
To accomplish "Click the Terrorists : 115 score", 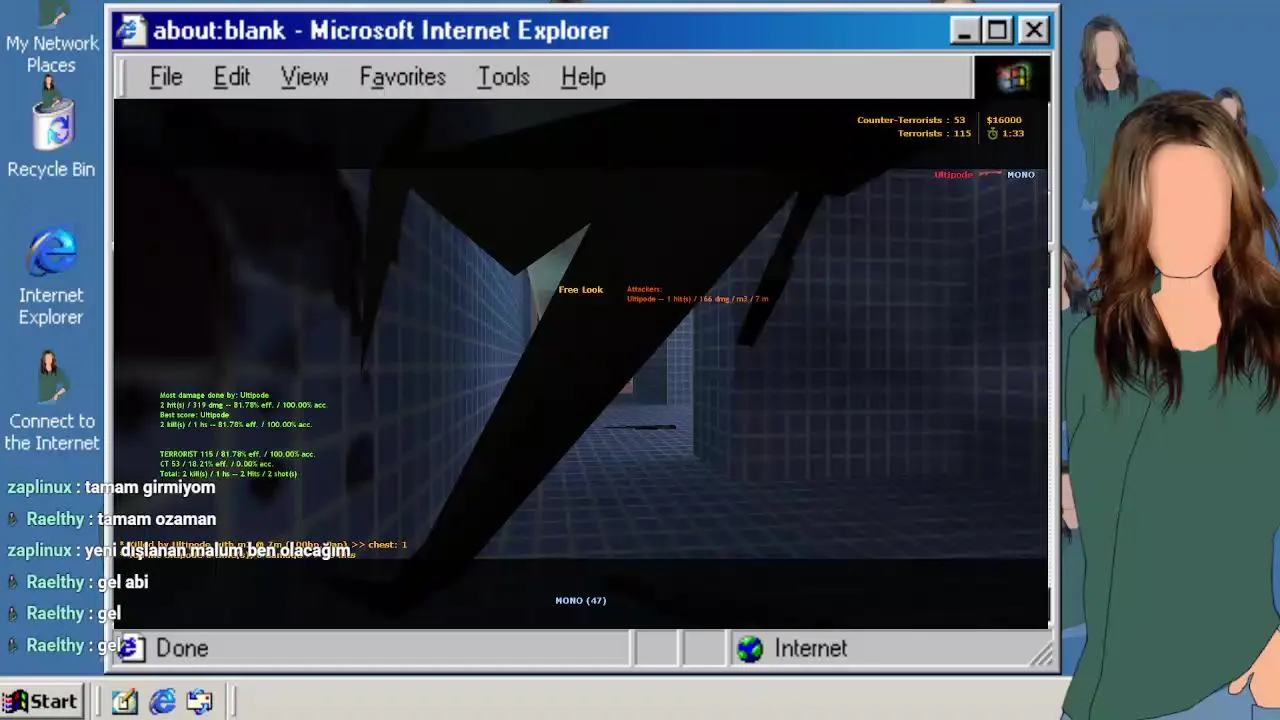I will [x=934, y=133].
